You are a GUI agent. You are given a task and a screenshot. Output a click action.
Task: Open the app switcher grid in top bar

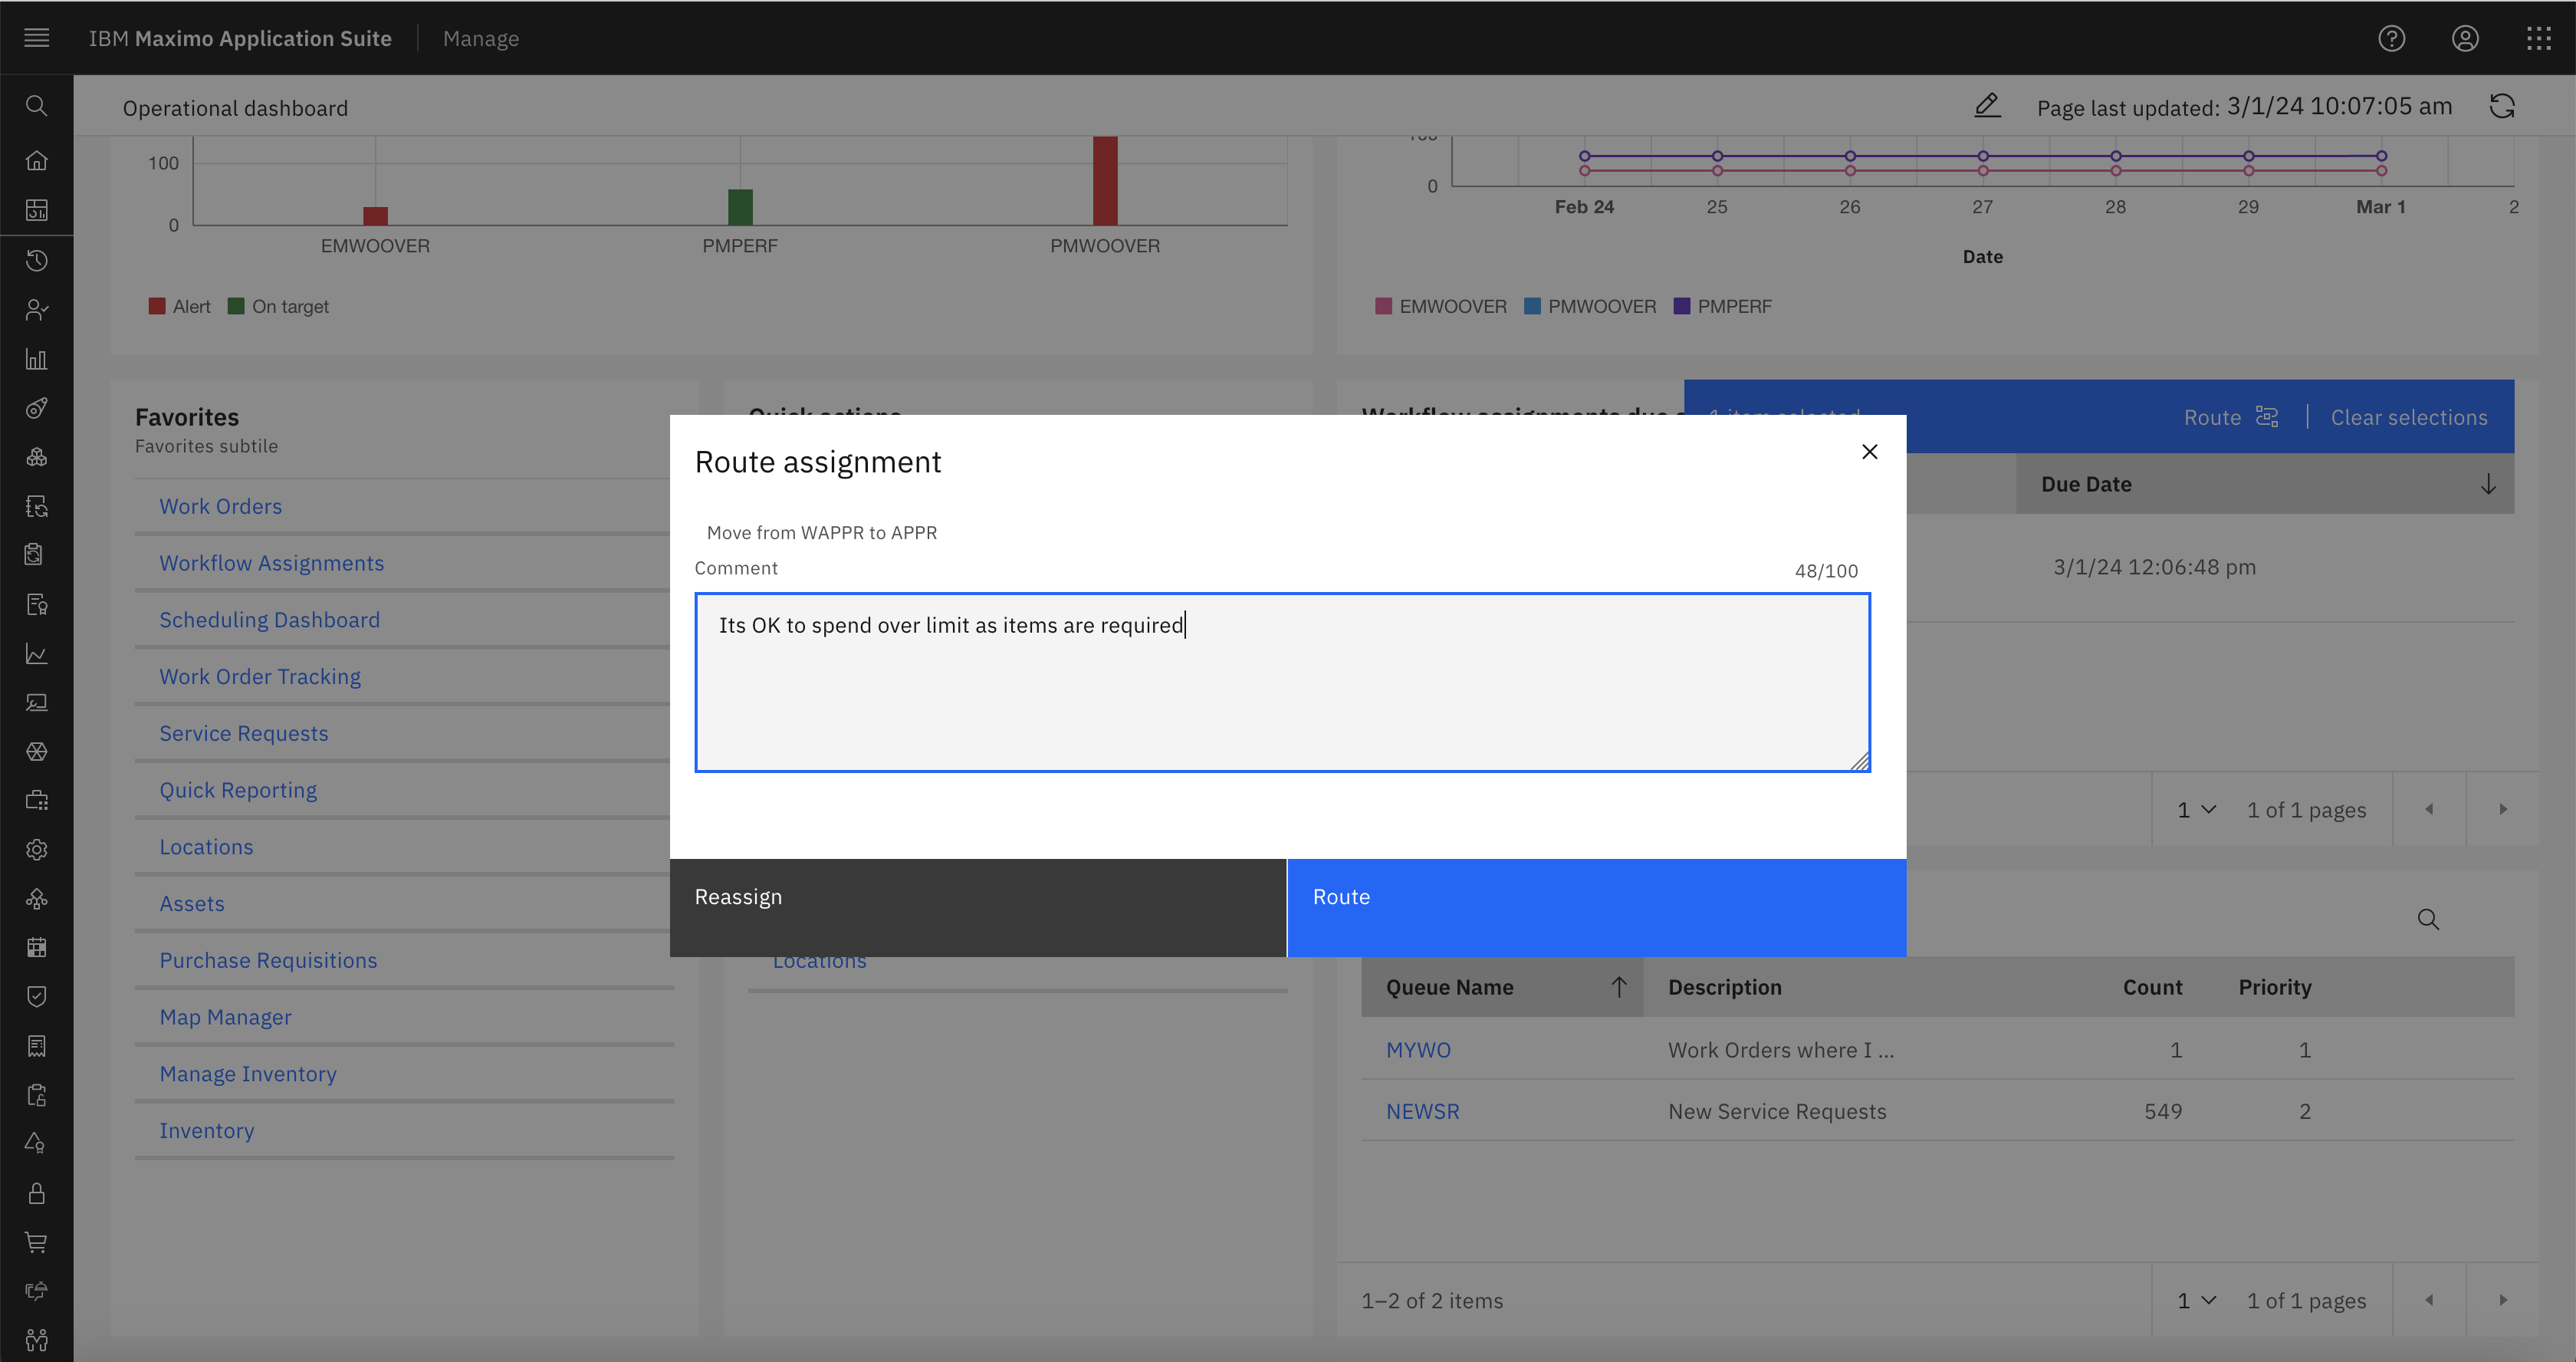click(x=2539, y=38)
